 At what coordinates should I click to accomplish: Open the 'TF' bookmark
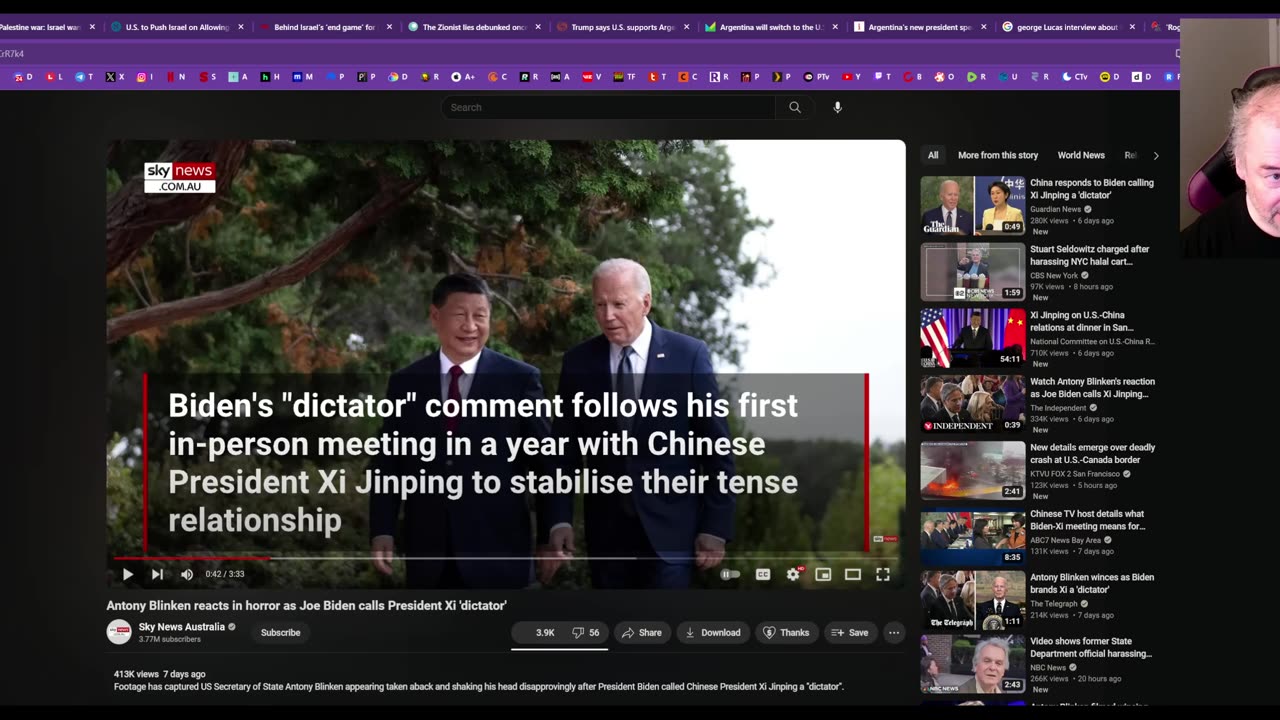click(x=624, y=77)
